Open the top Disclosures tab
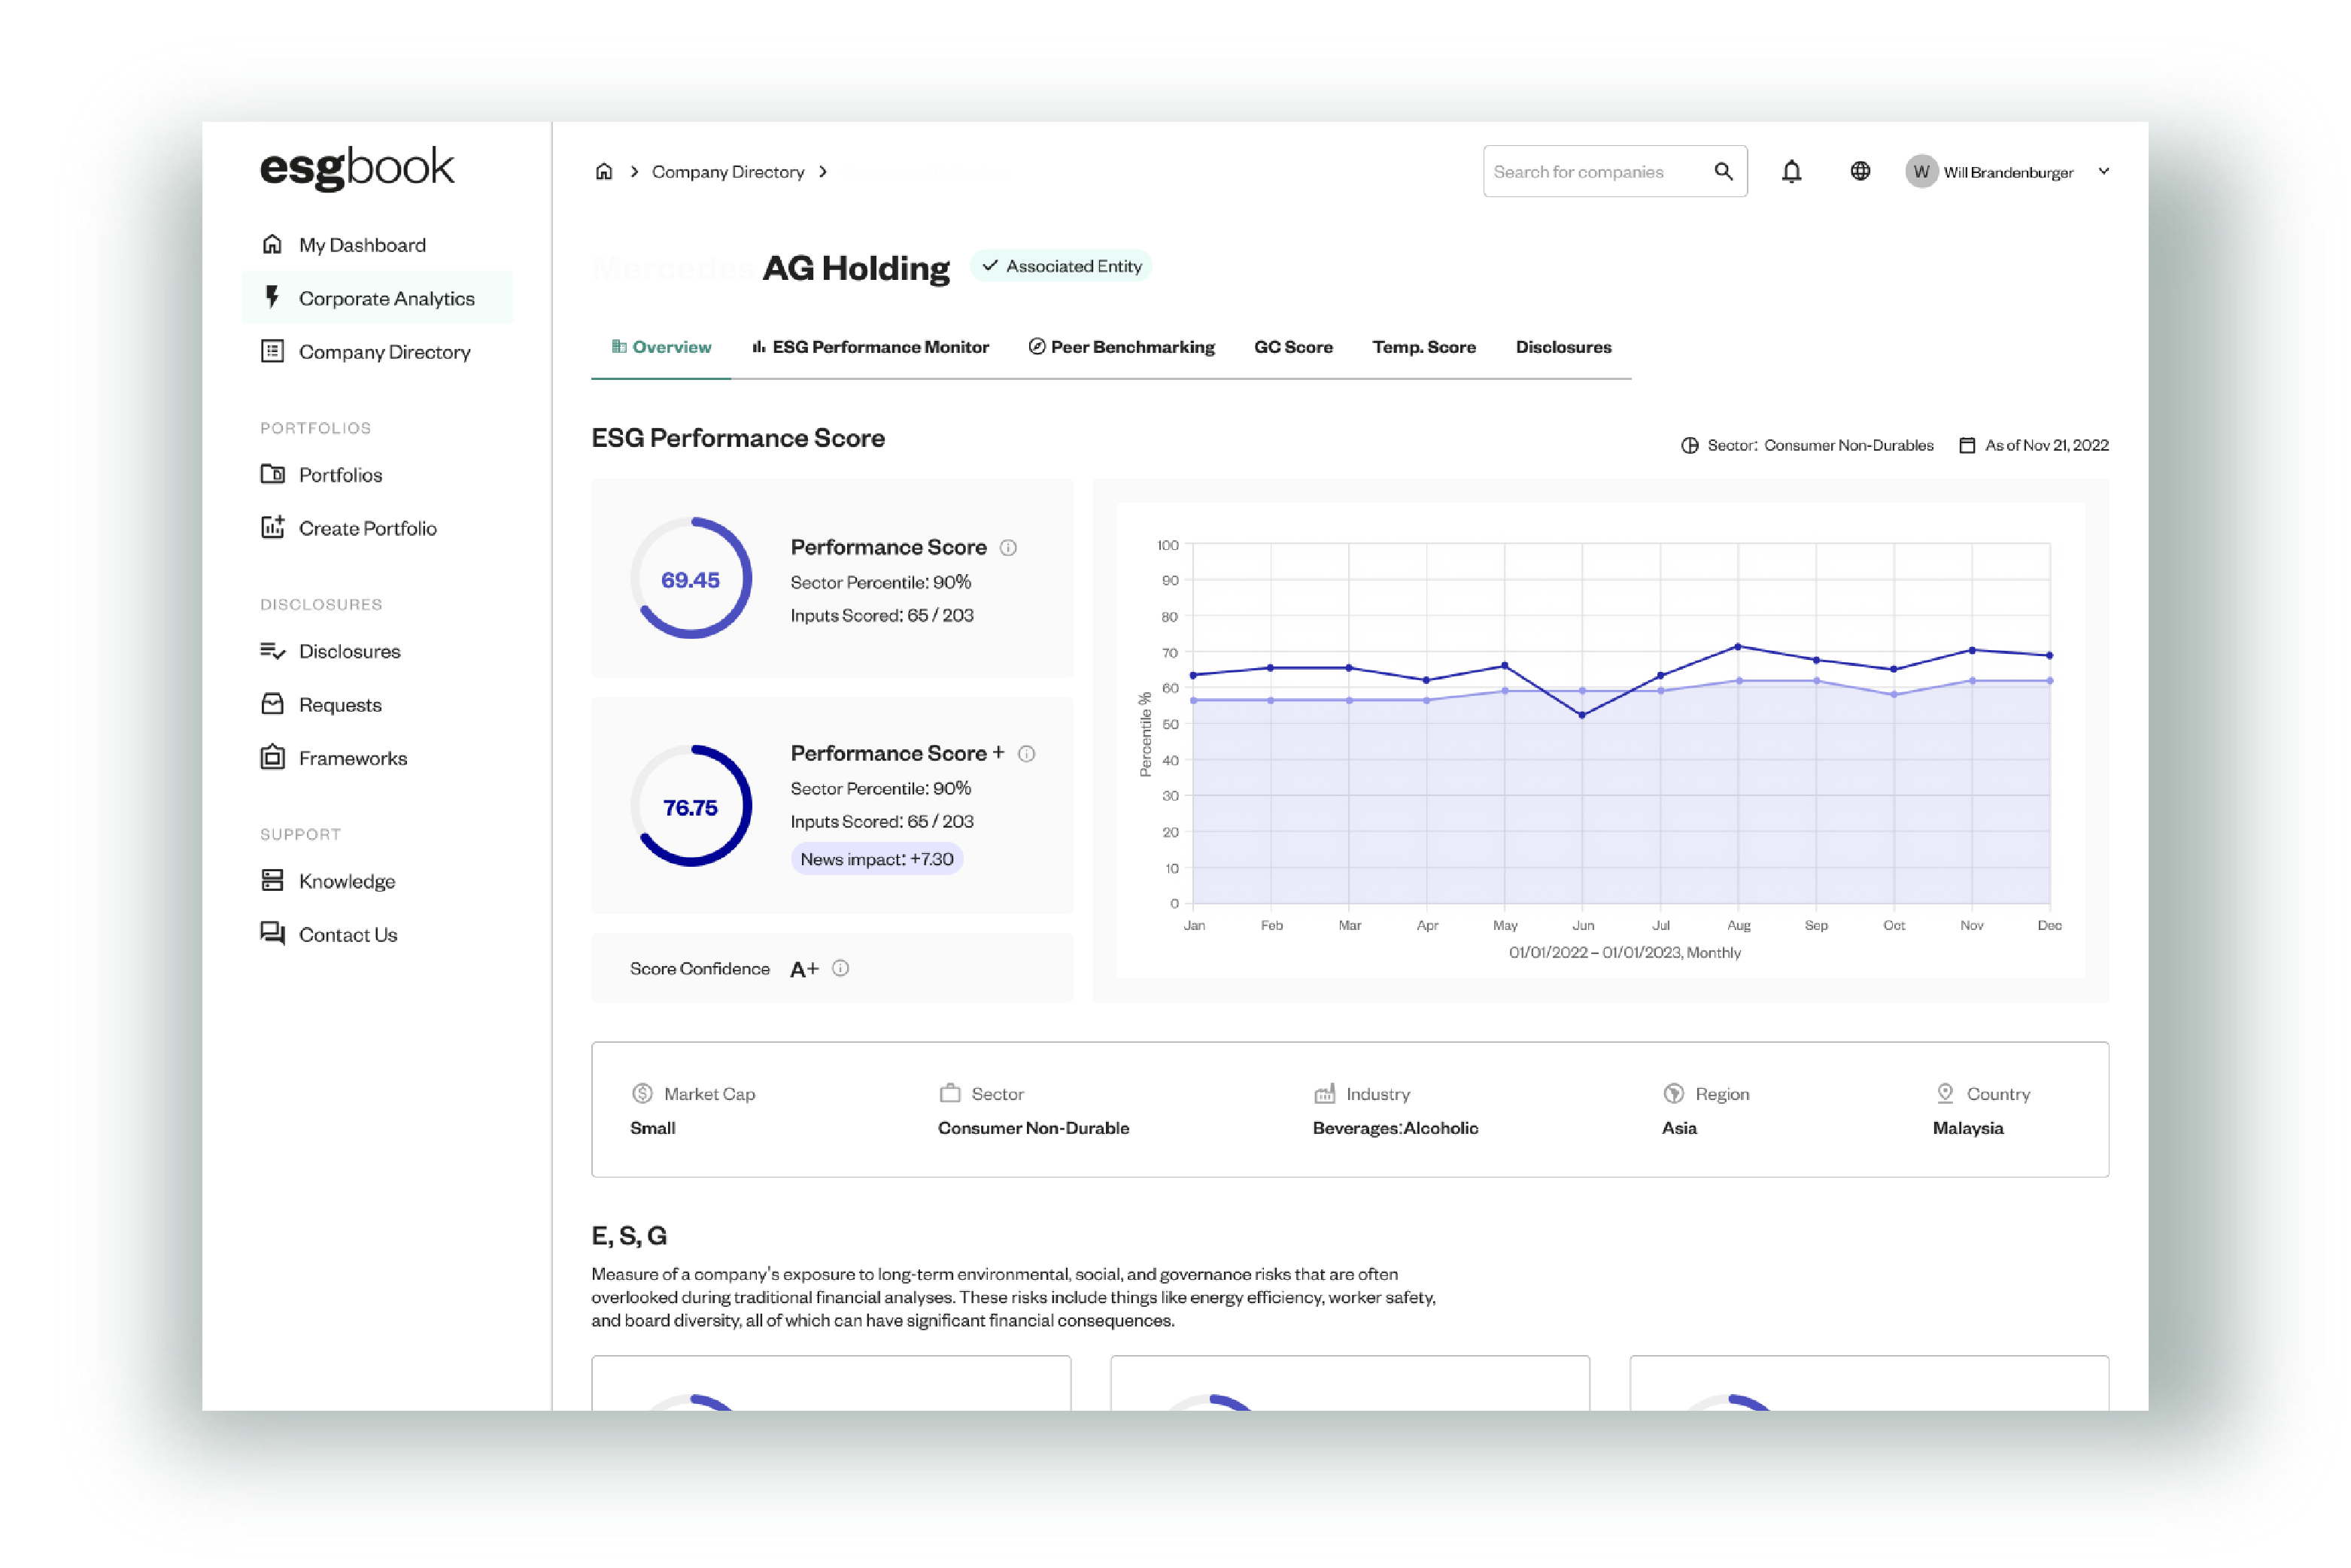 coord(1563,347)
